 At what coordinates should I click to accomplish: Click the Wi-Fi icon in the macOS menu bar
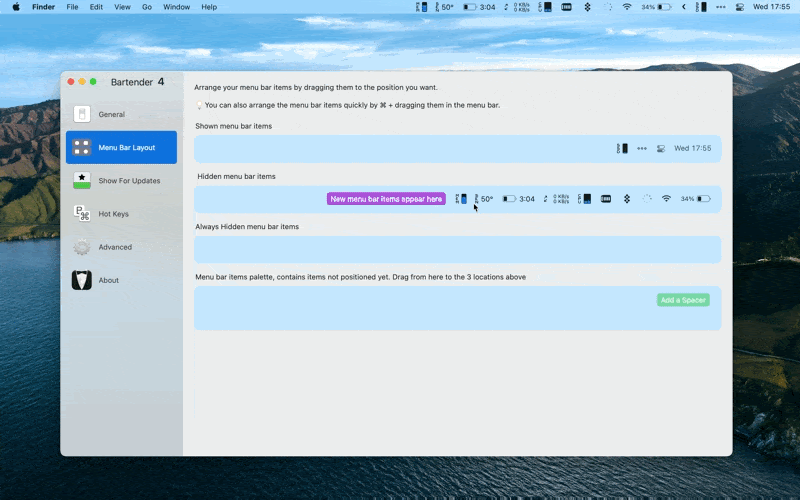[627, 7]
